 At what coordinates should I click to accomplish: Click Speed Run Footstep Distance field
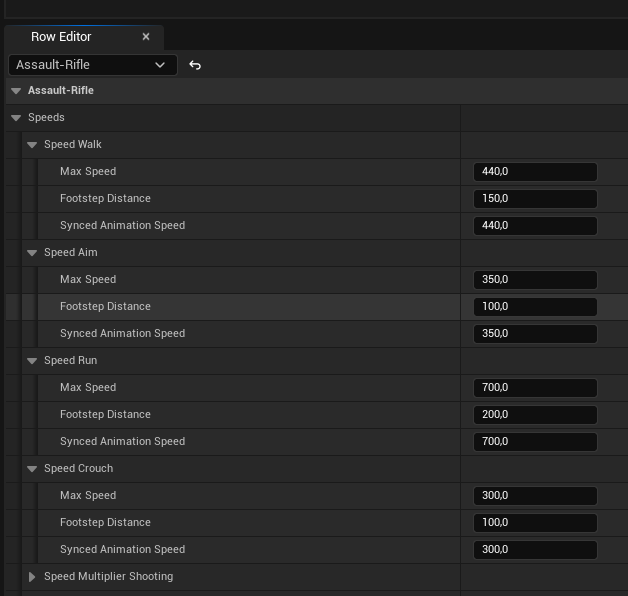[x=535, y=415]
